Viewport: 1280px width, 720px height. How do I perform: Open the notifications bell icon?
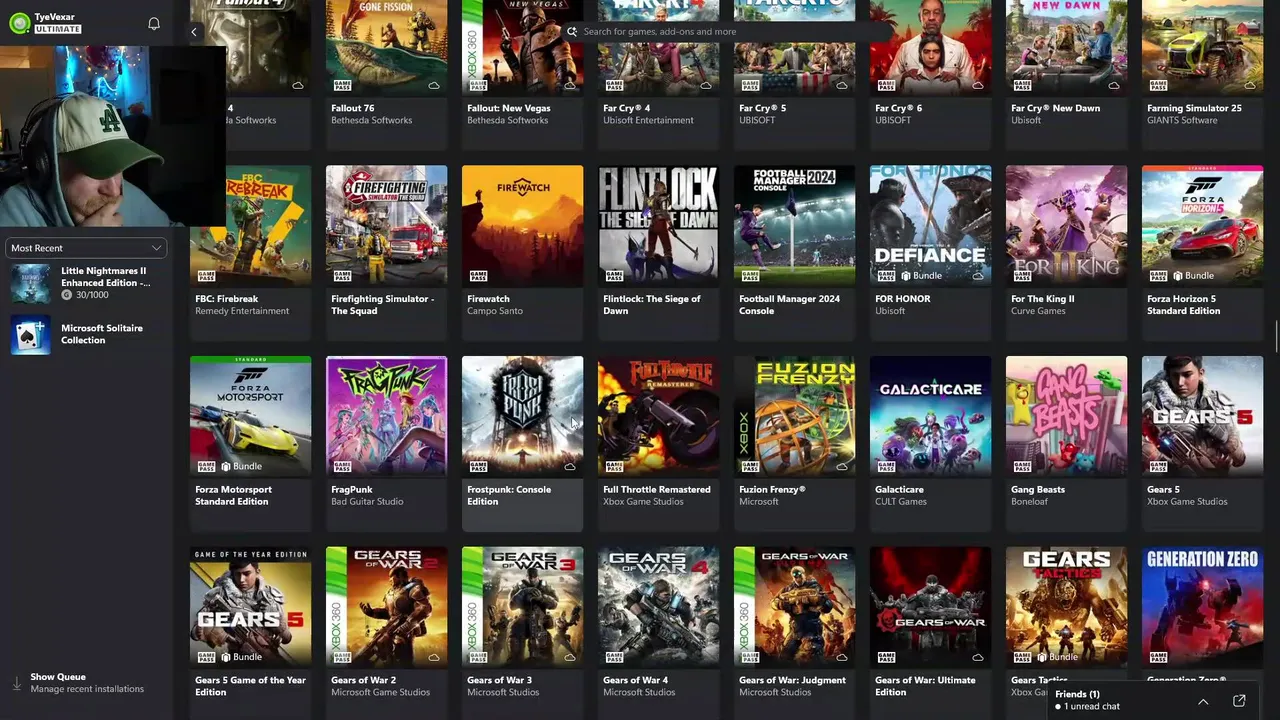(154, 23)
